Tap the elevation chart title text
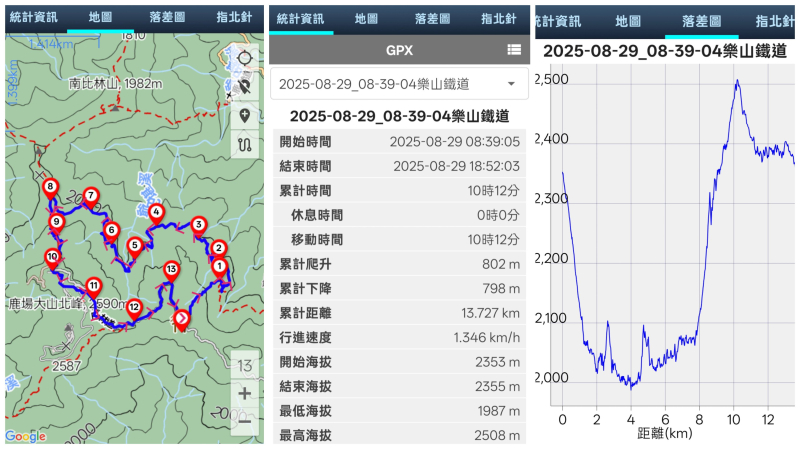The width and height of the screenshot is (800, 449). coord(665,51)
